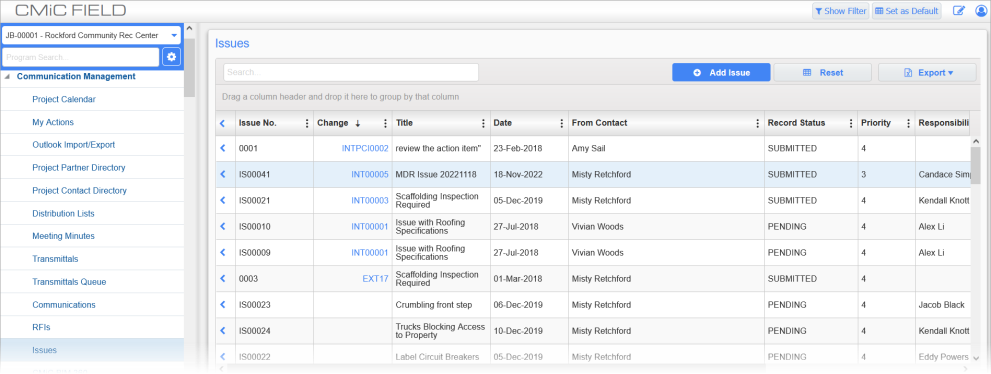This screenshot has width=991, height=374.
Task: Open row arrow for issue IS00024
Action: 222,330
